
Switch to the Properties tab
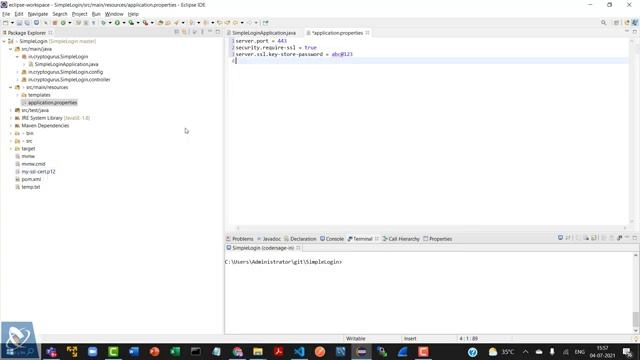point(438,239)
